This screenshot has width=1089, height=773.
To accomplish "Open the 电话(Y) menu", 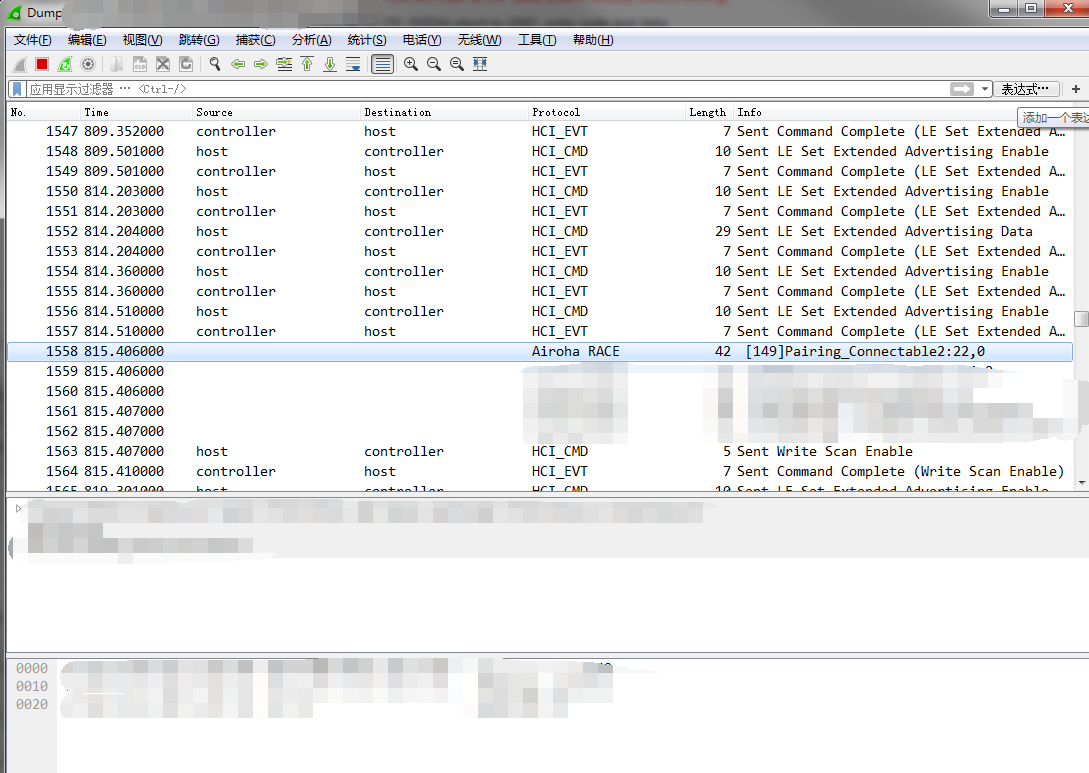I will 422,40.
